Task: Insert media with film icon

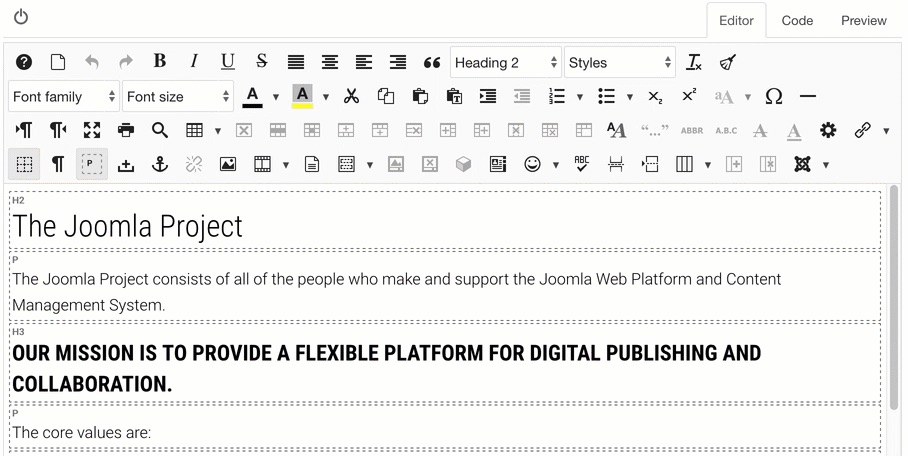Action: [x=262, y=165]
